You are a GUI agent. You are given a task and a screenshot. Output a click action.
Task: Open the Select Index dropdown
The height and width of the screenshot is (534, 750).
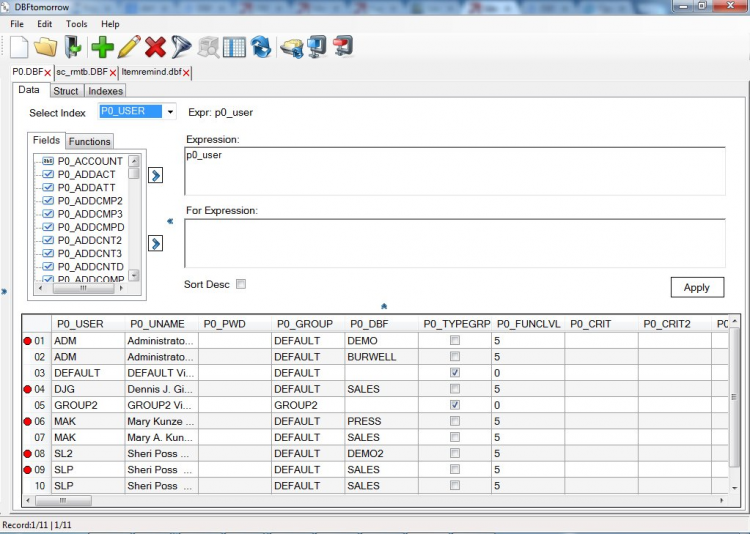pos(170,112)
